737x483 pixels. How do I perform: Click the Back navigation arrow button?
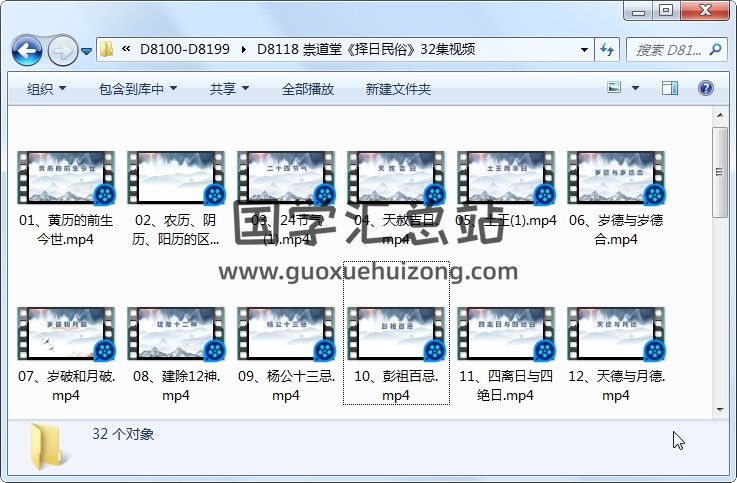pos(26,49)
